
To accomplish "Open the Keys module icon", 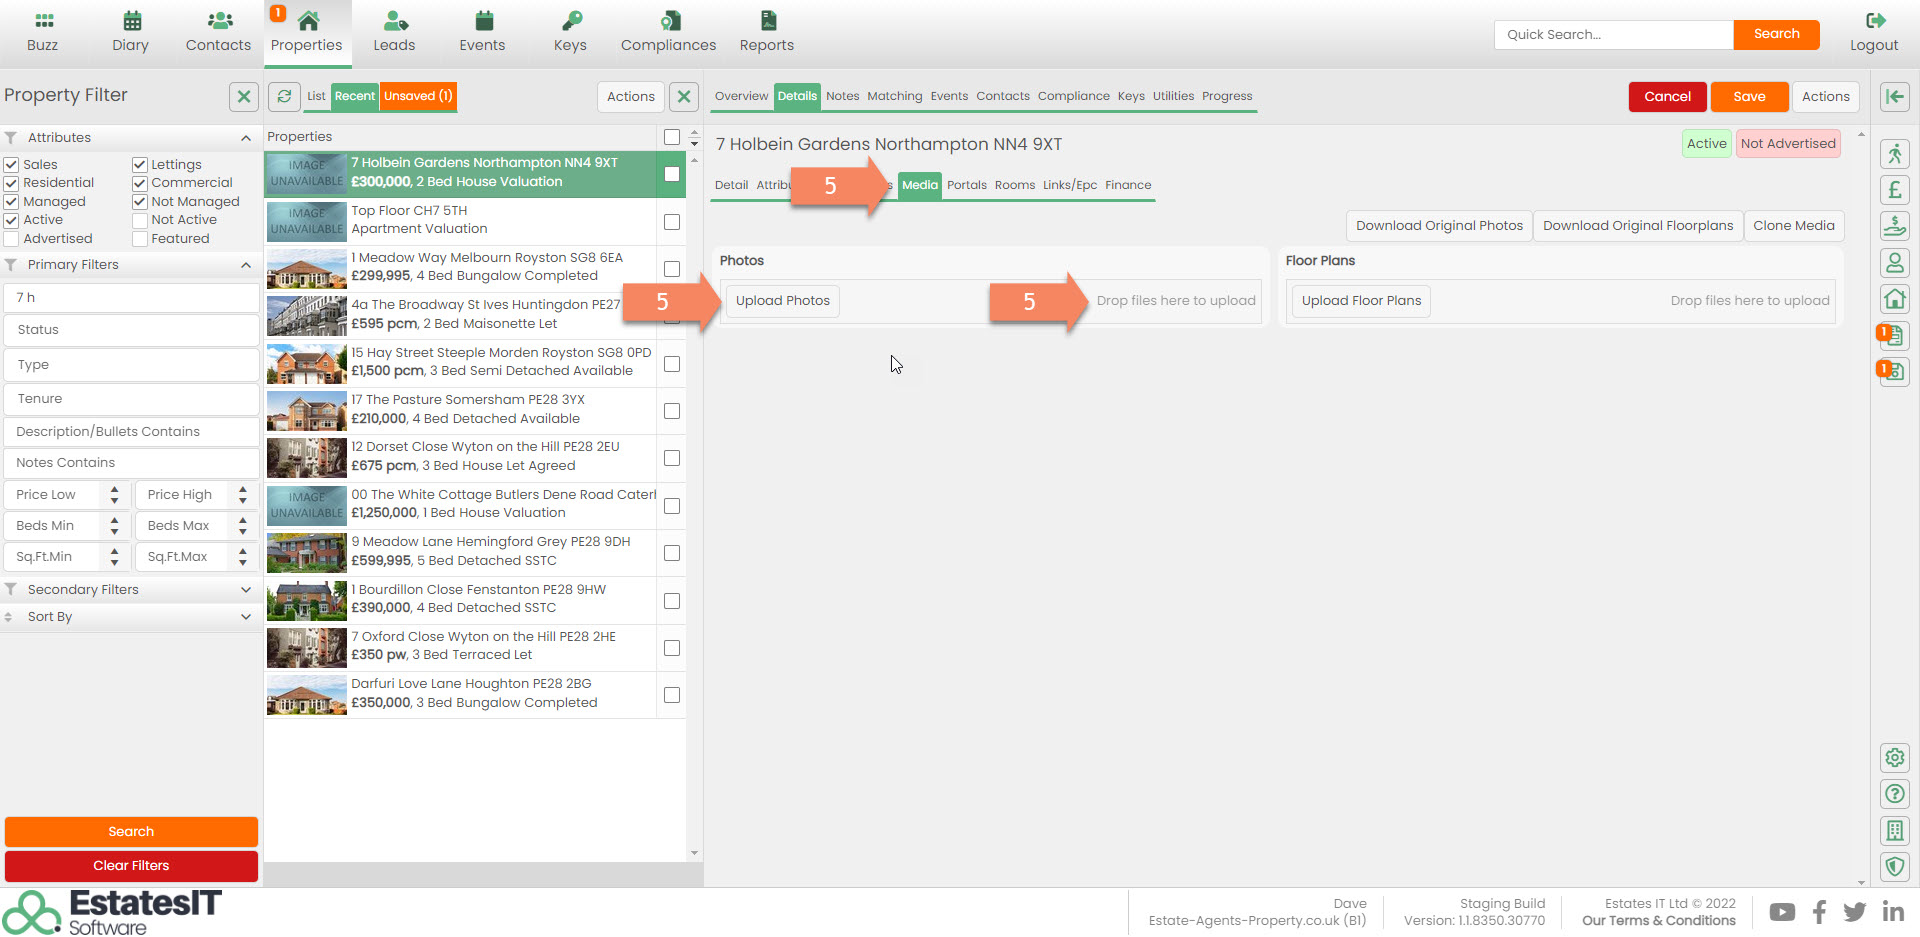I will [x=570, y=21].
